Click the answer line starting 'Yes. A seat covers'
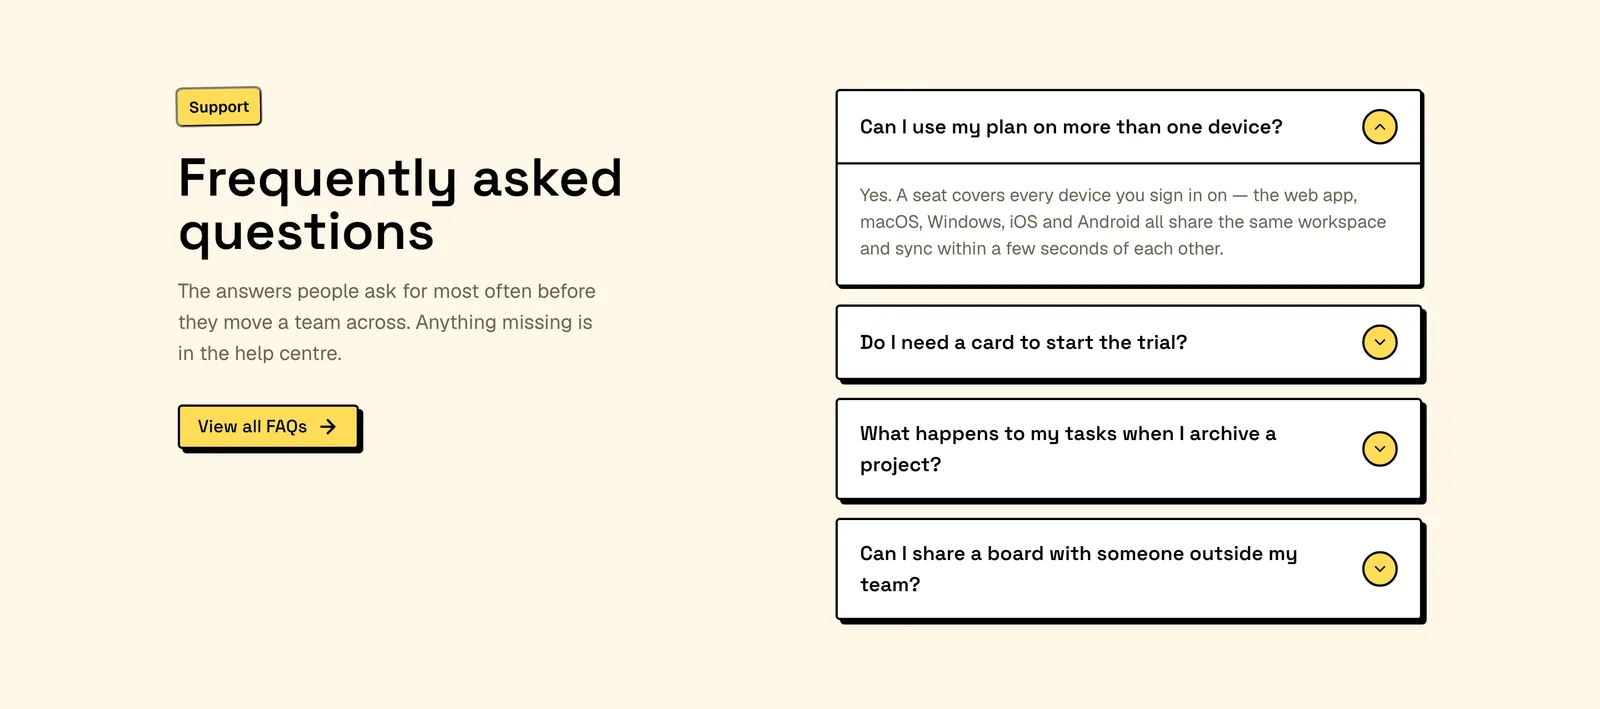The width and height of the screenshot is (1600, 709). tap(1108, 195)
